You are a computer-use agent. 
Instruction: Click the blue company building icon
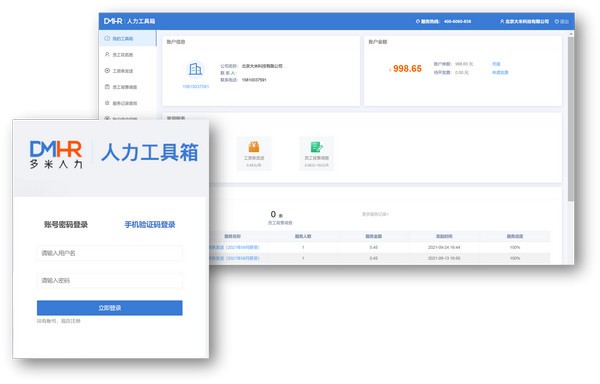195,69
